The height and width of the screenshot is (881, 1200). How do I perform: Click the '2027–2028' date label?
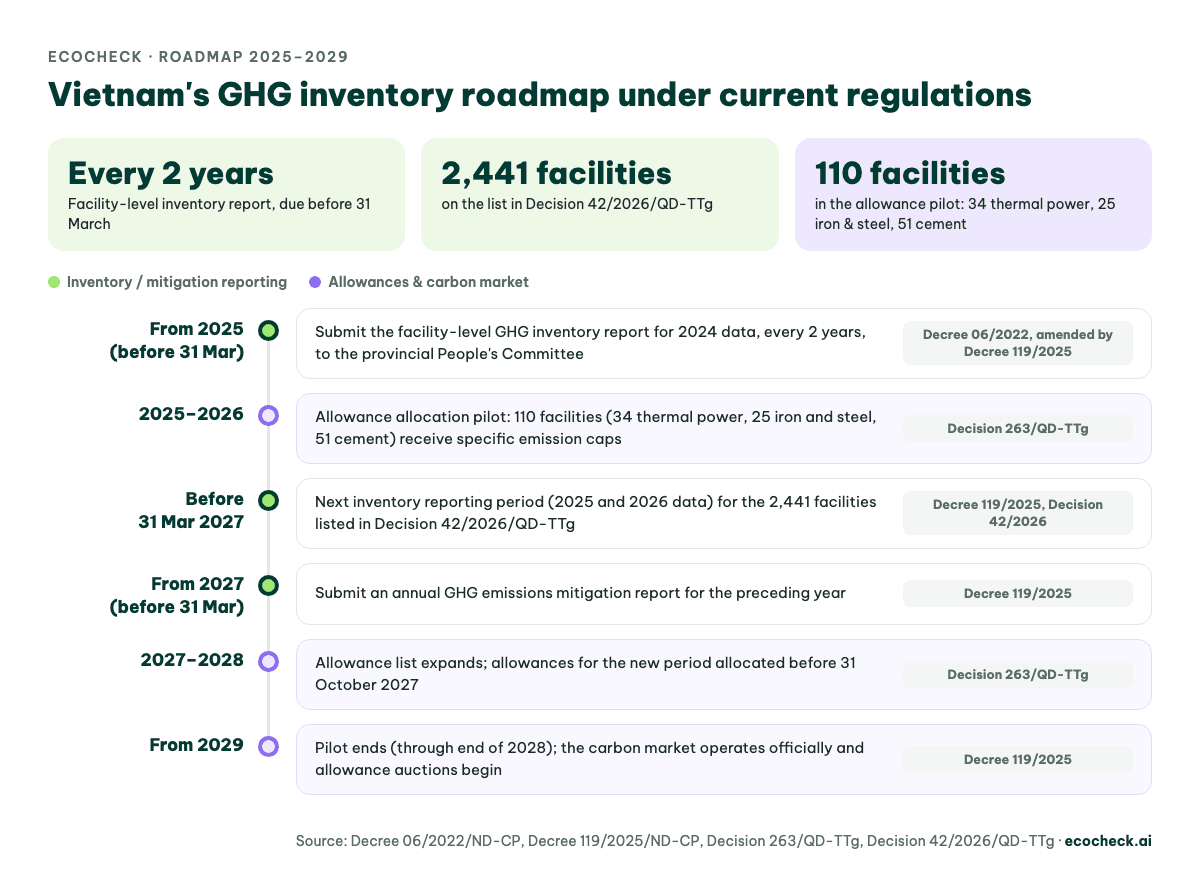click(192, 660)
